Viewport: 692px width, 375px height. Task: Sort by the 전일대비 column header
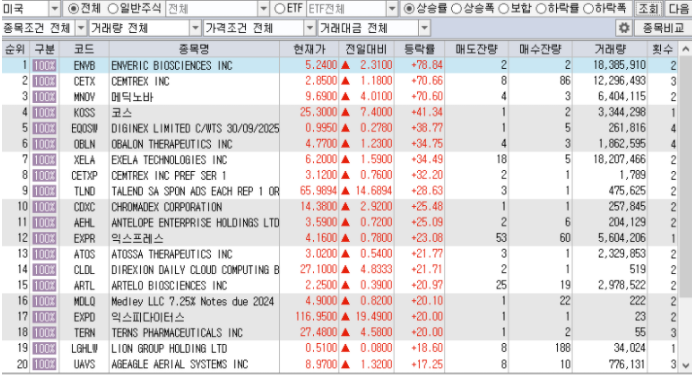(366, 49)
